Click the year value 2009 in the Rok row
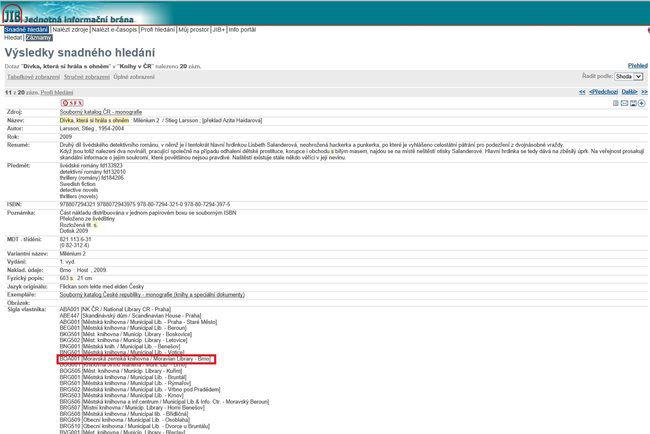This screenshot has width=650, height=434. coord(66,137)
